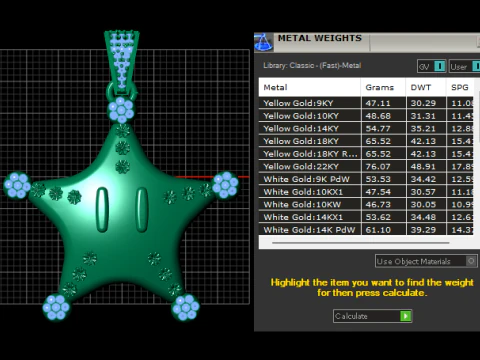The image size is (480, 360).
Task: Toggle the GV library switch
Action: (440, 66)
